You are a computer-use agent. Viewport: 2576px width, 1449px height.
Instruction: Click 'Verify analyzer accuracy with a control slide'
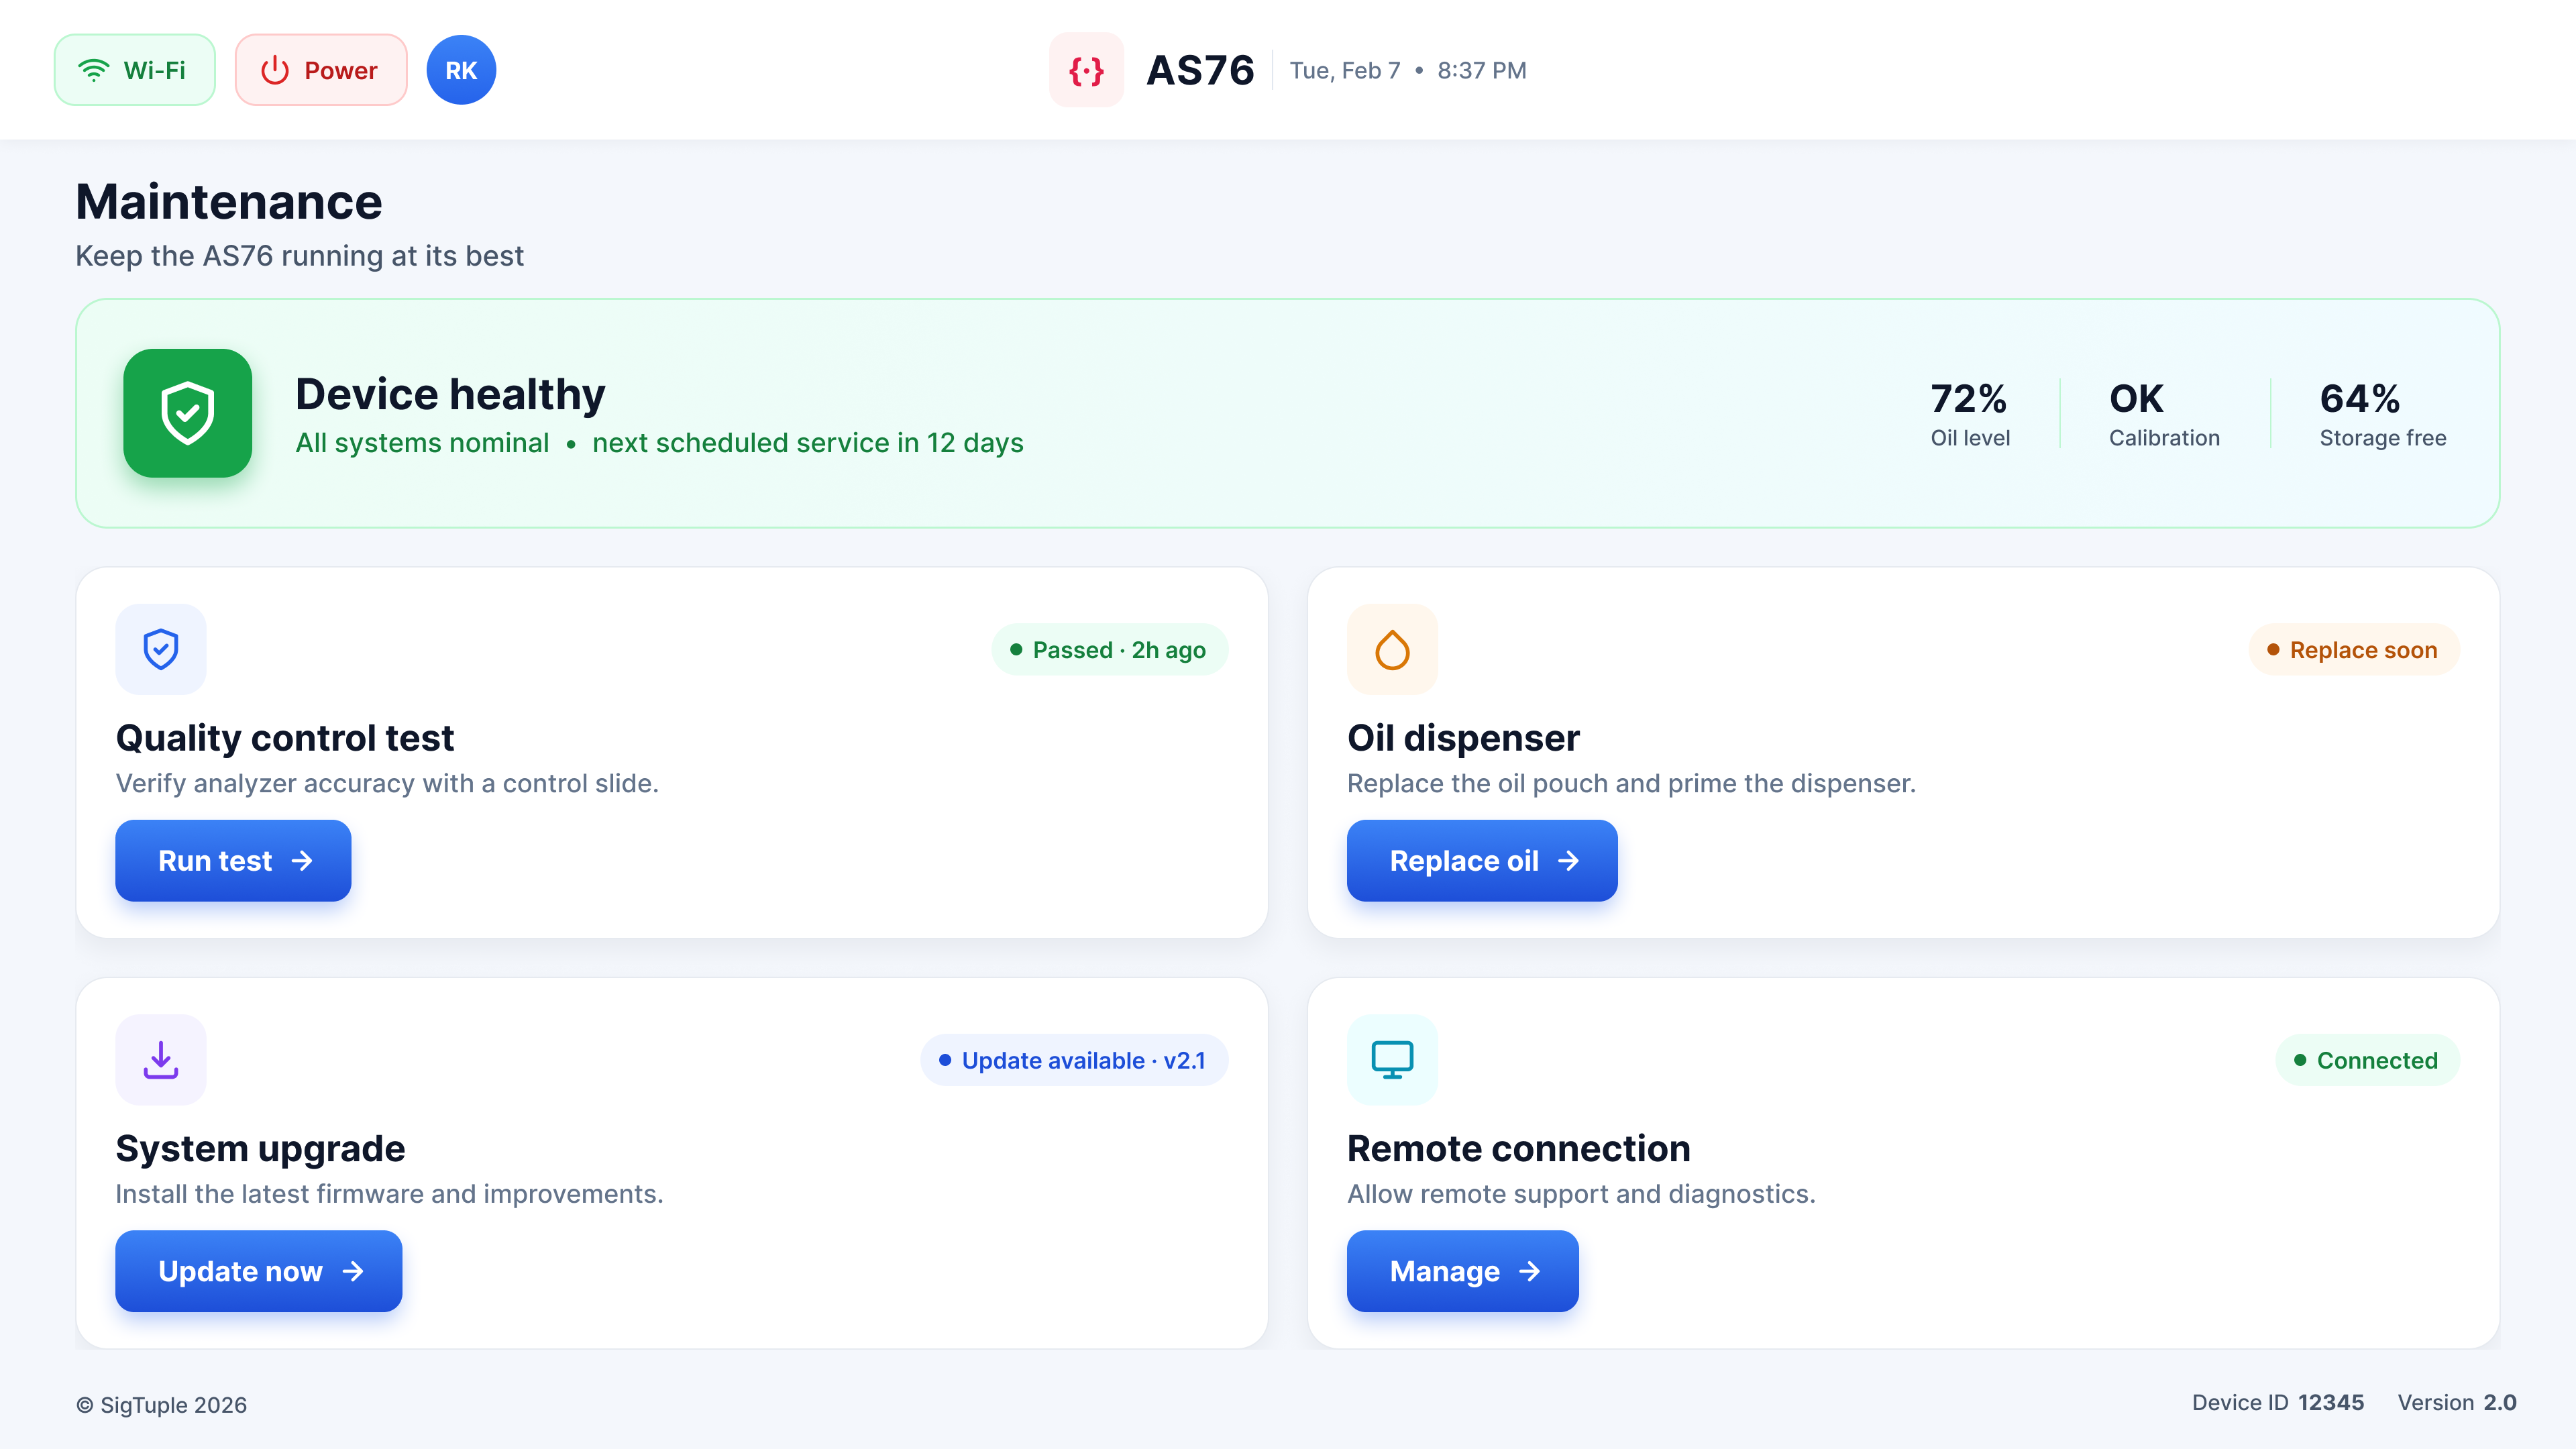click(387, 783)
